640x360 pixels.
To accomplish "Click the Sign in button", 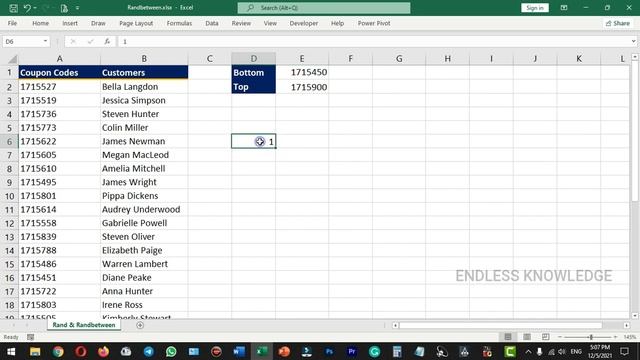I will (x=535, y=8).
